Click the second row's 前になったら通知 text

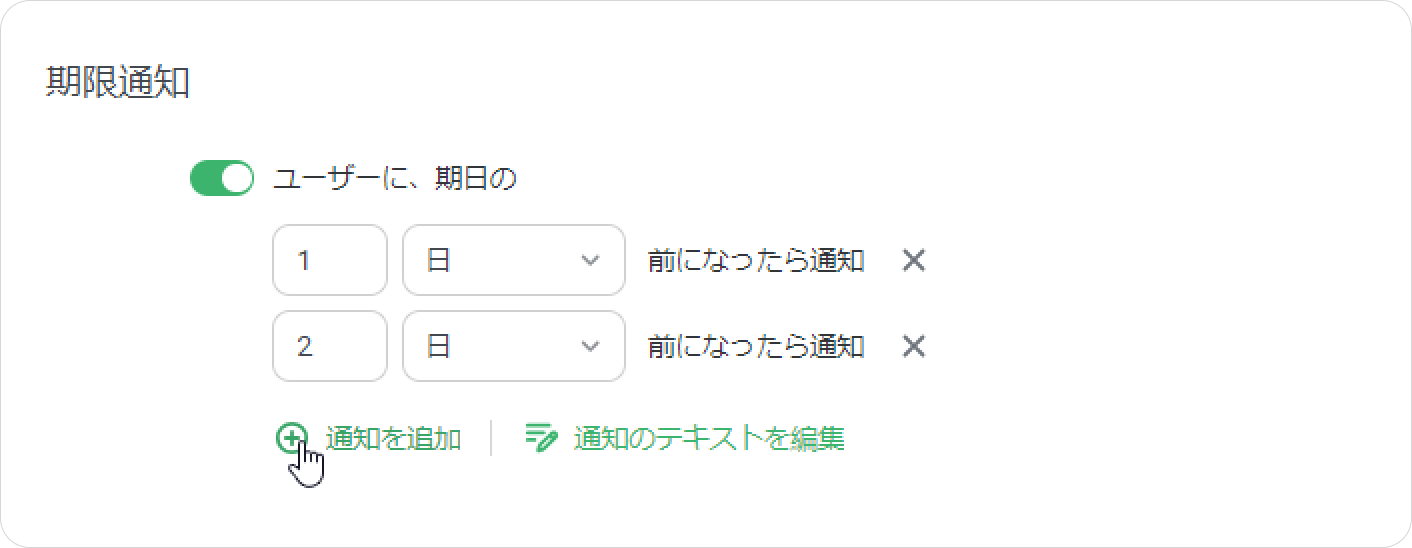pyautogui.click(x=756, y=347)
